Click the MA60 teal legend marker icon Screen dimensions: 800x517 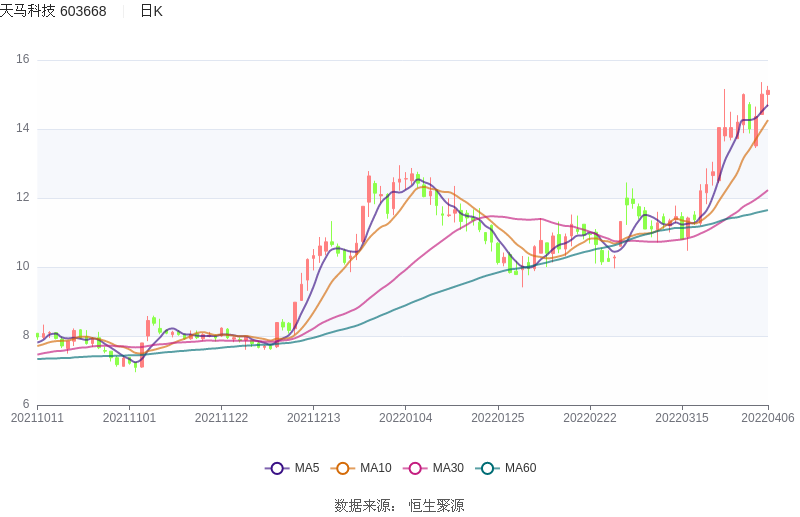[x=487, y=468]
